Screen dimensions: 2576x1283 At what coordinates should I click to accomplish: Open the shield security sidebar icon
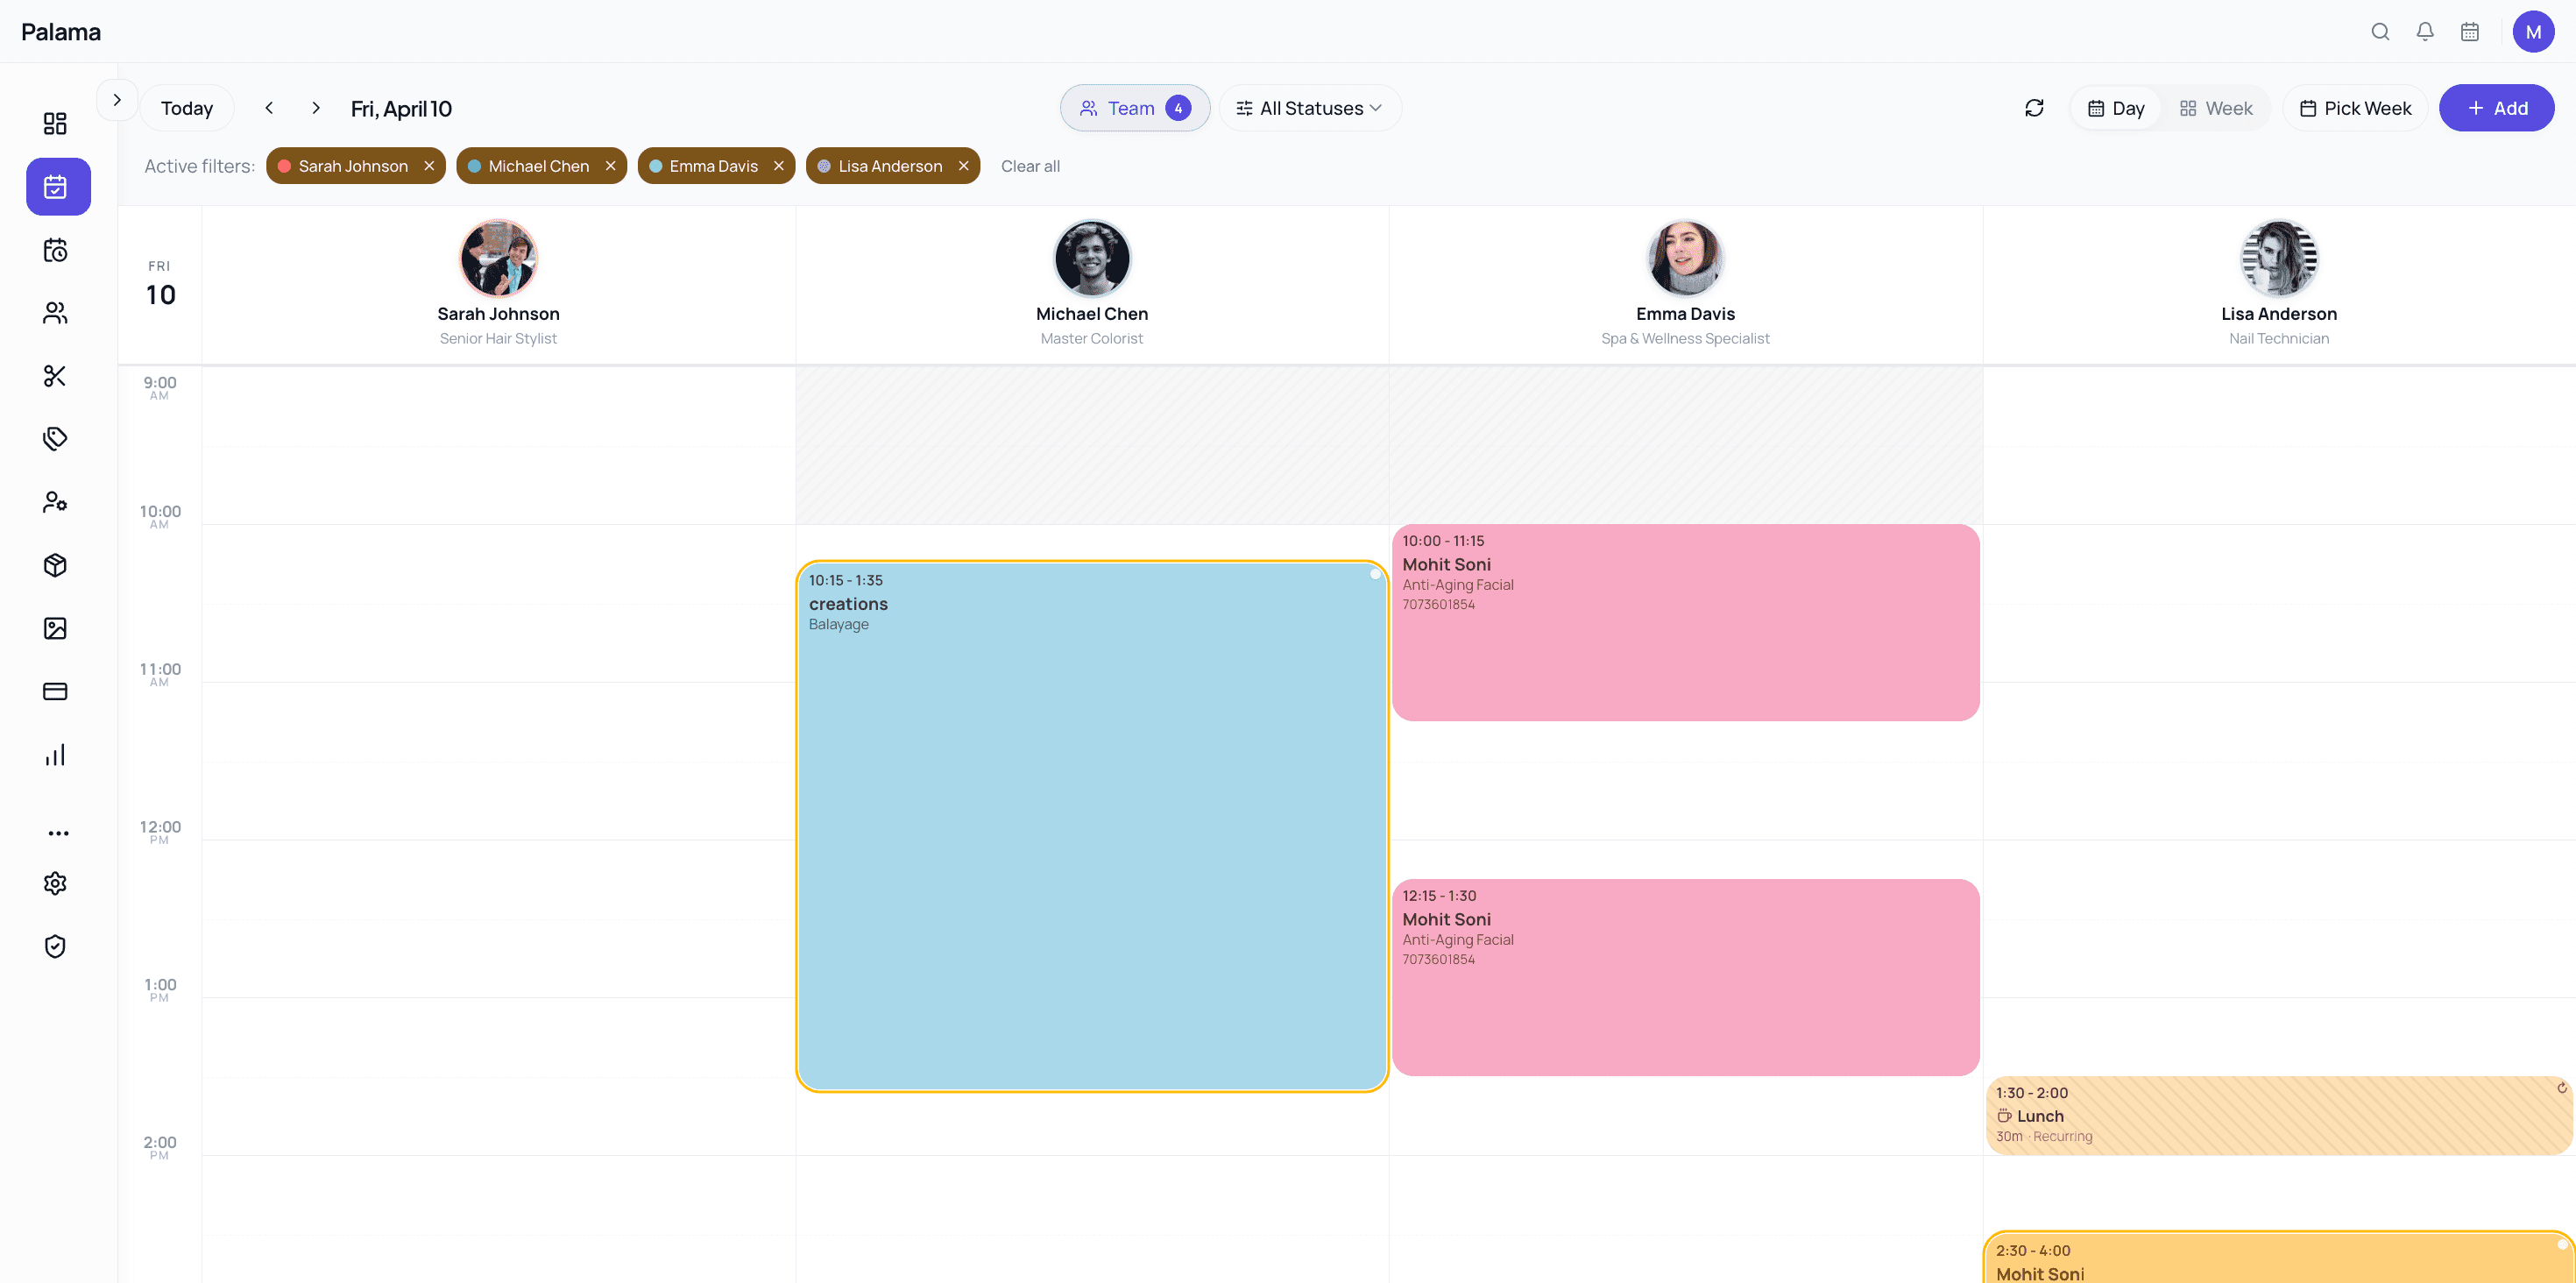pos(55,946)
